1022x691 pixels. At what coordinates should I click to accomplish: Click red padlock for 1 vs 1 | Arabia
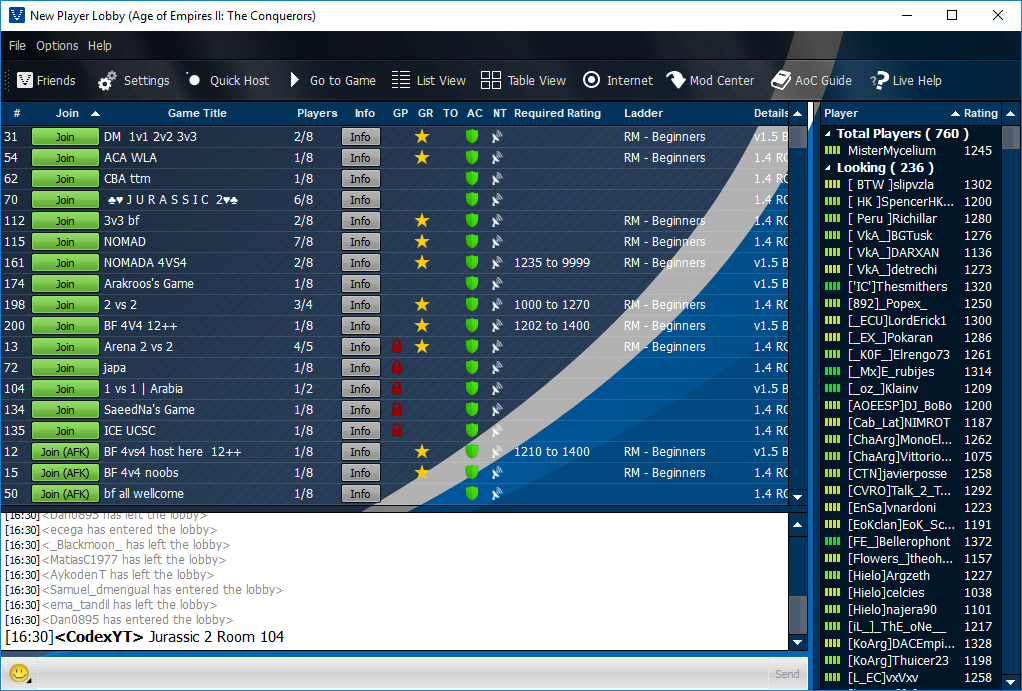[397, 388]
